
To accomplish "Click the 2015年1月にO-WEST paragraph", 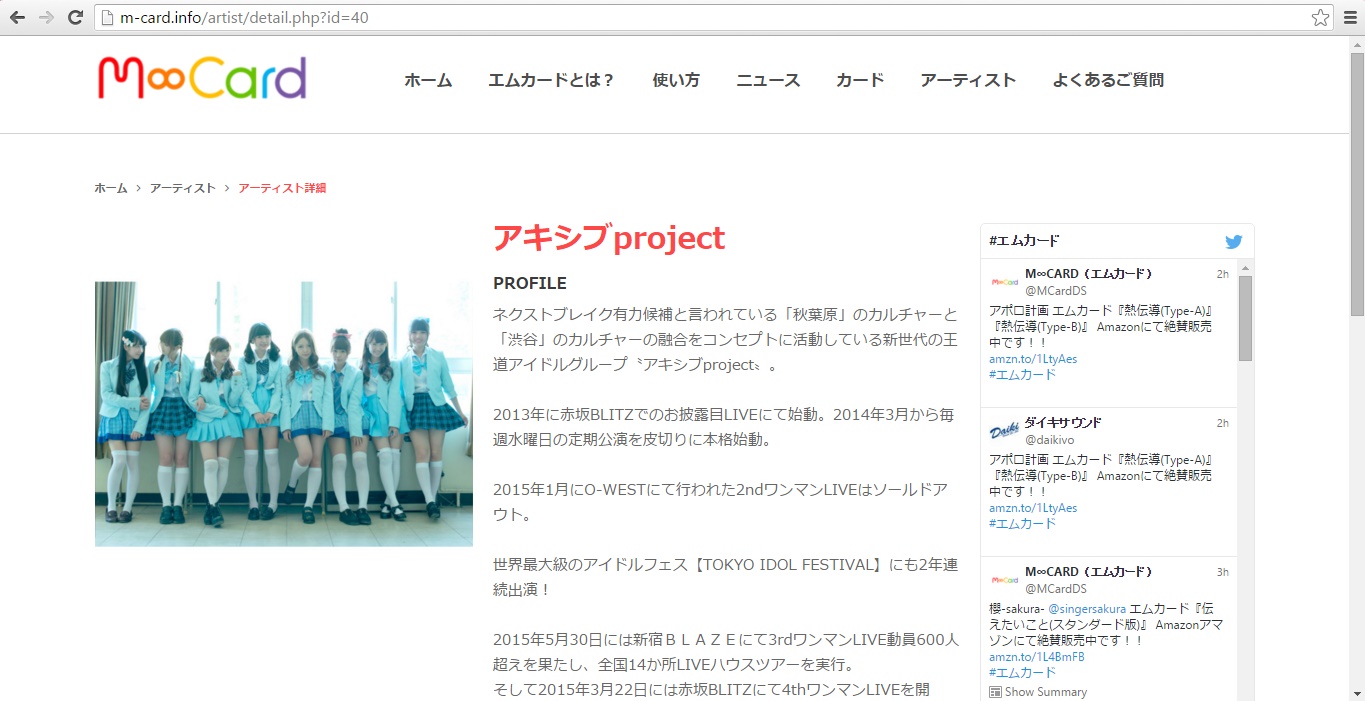I will (x=720, y=502).
